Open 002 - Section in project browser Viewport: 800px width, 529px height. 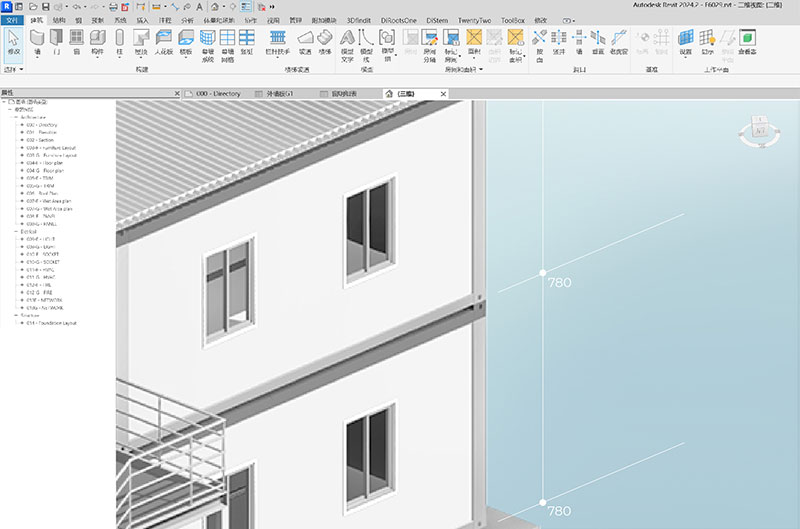(41, 140)
